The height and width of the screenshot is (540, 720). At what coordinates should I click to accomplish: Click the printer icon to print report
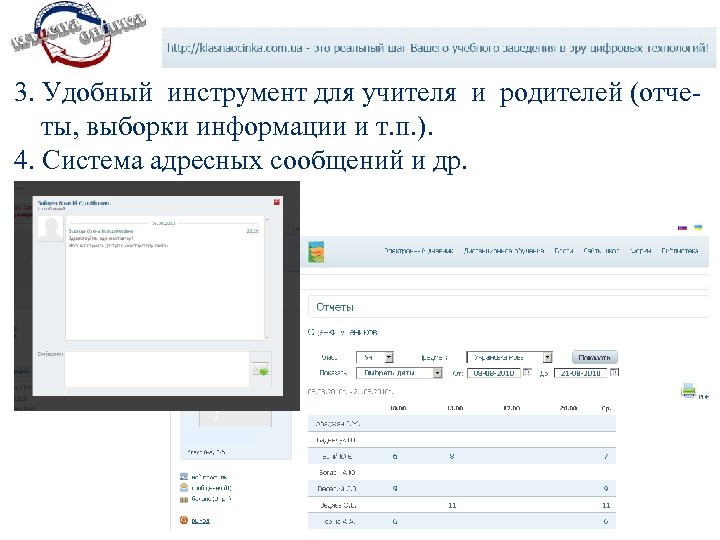pyautogui.click(x=688, y=390)
